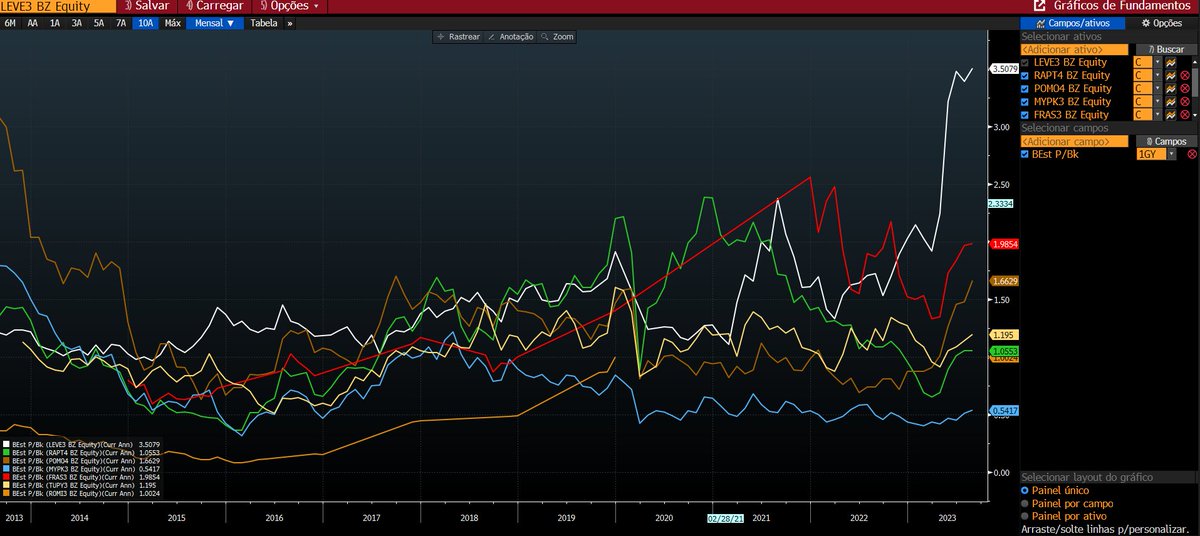This screenshot has height=536, width=1200.
Task: Select Painel por ativo layout radio
Action: point(1025,516)
